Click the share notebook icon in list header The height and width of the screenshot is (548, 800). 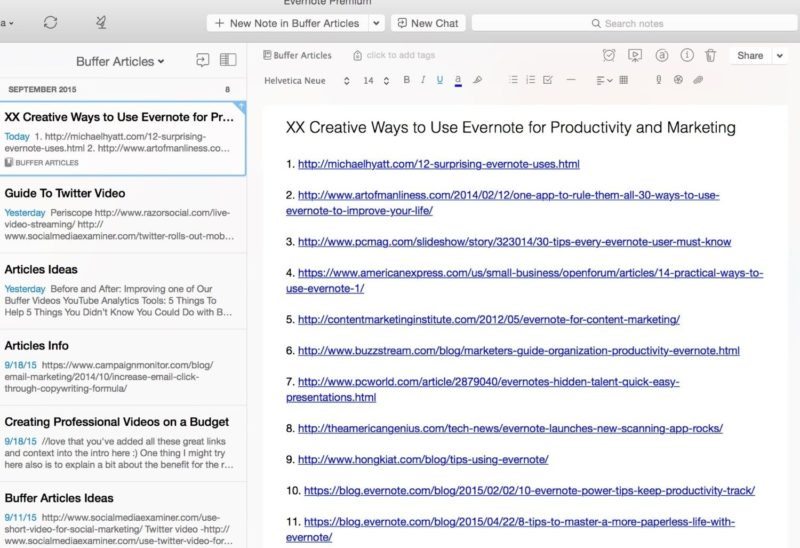(x=203, y=60)
